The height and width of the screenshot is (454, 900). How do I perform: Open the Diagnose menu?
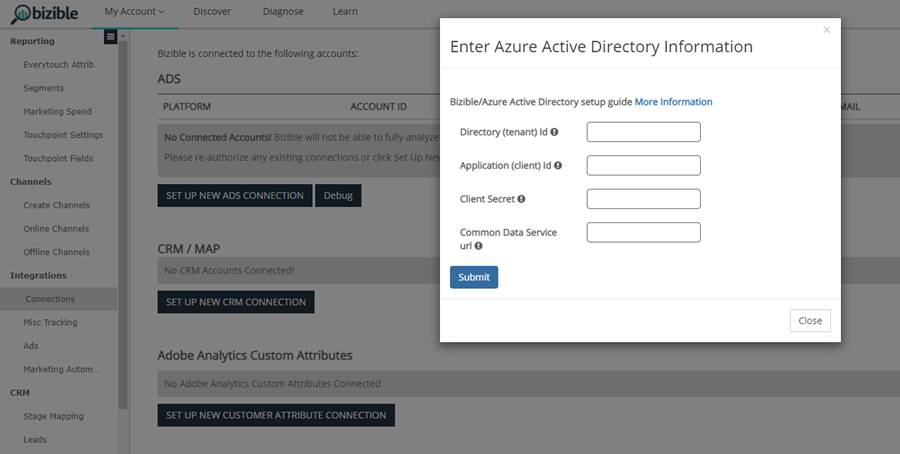click(283, 11)
